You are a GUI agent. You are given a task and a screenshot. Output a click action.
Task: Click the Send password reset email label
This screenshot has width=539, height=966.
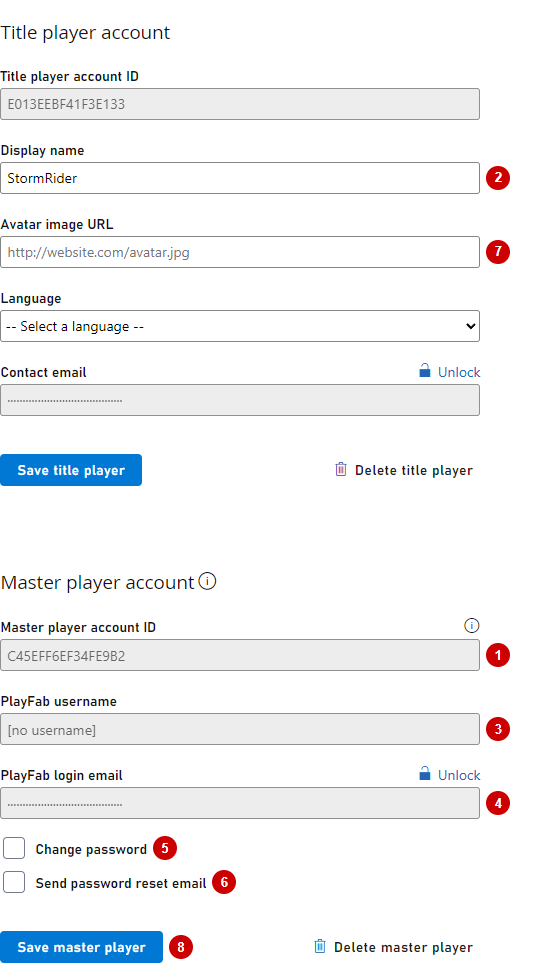[121, 883]
